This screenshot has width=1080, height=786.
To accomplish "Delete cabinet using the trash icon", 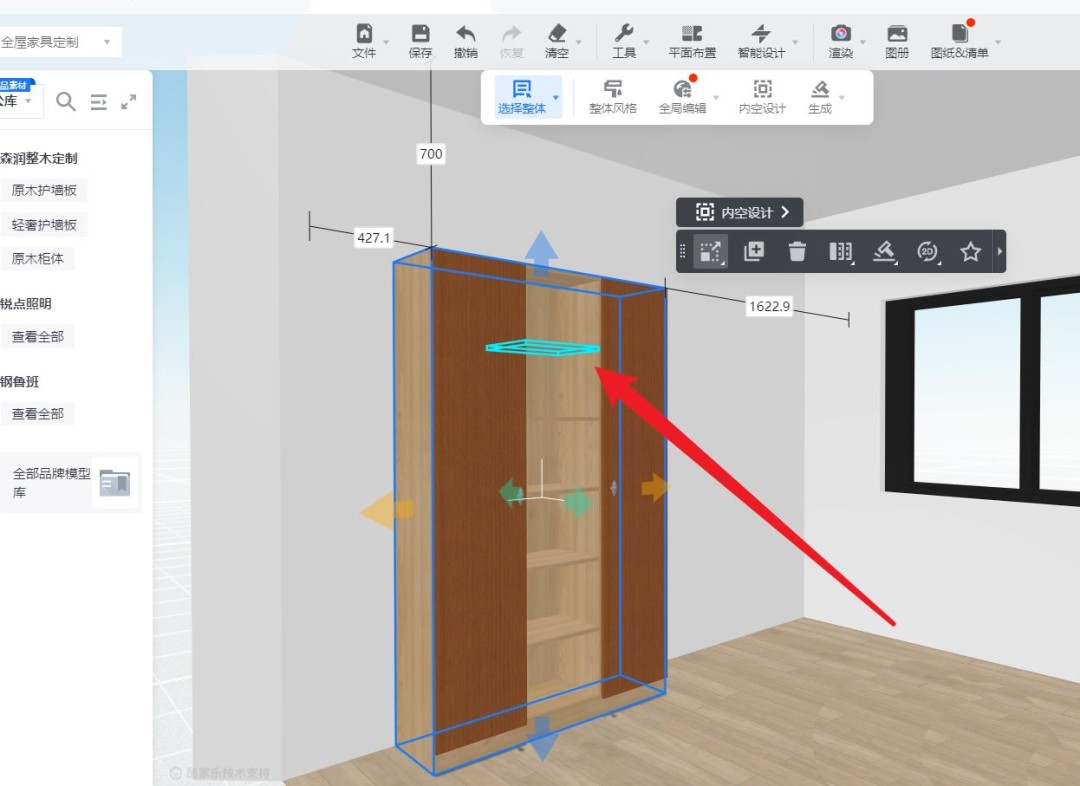I will coord(797,252).
